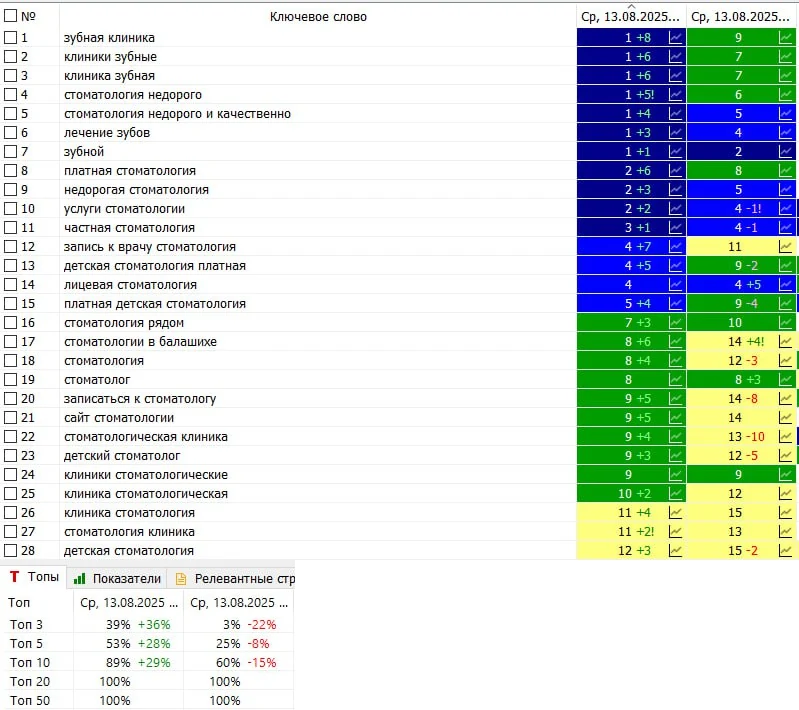Click position cell '14 +4!' for 'стоматологии в балашихе'
Viewport: 799px width, 710px height.
741,341
